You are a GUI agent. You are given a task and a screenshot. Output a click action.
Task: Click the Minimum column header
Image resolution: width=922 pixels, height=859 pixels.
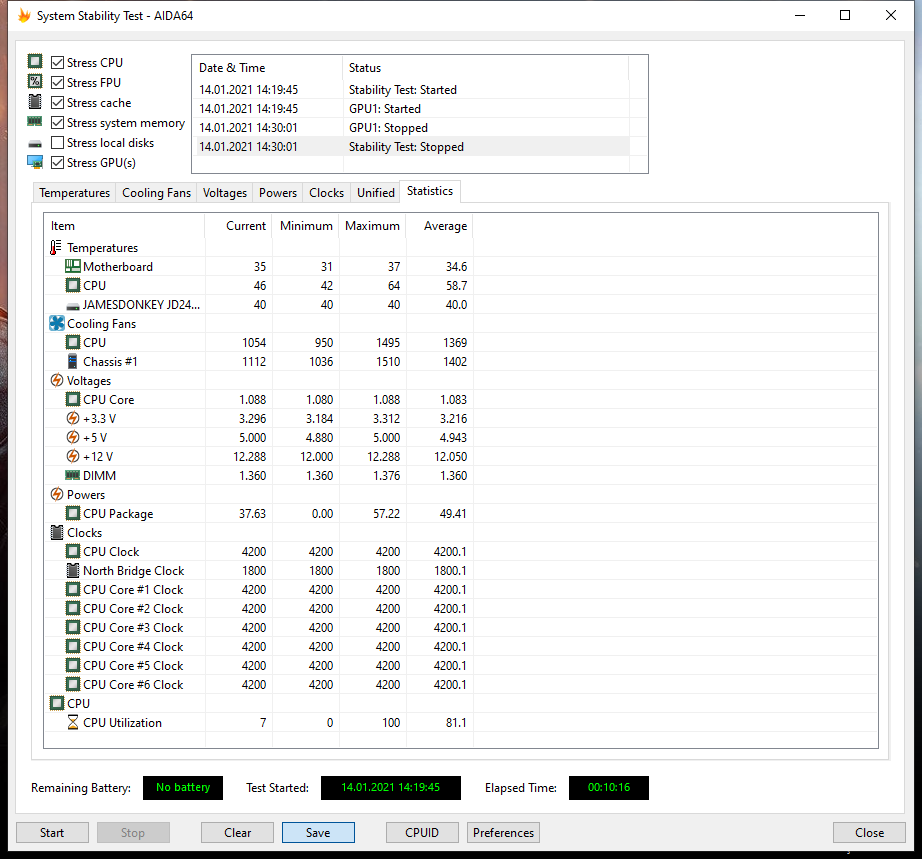305,226
